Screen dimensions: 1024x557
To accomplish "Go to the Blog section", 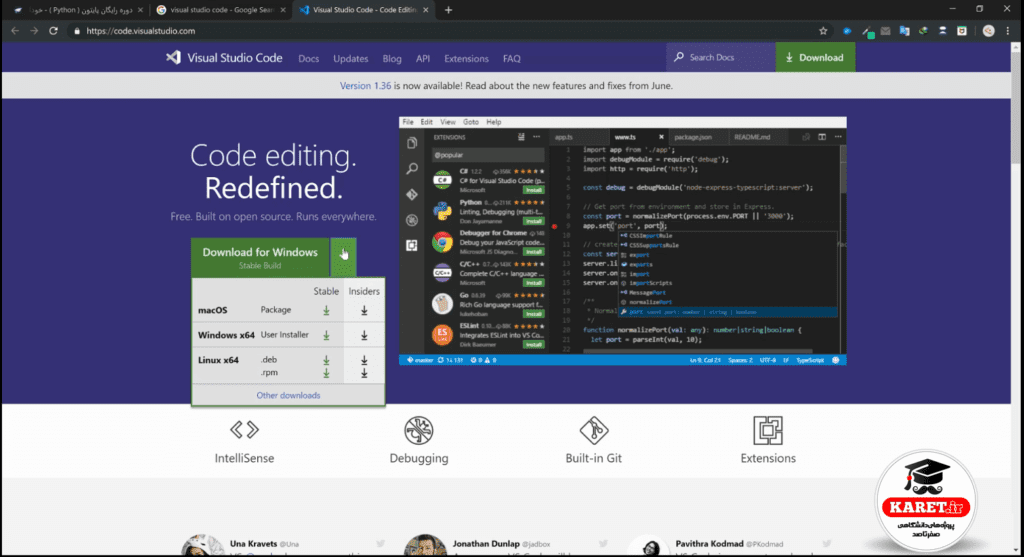I will [x=392, y=59].
